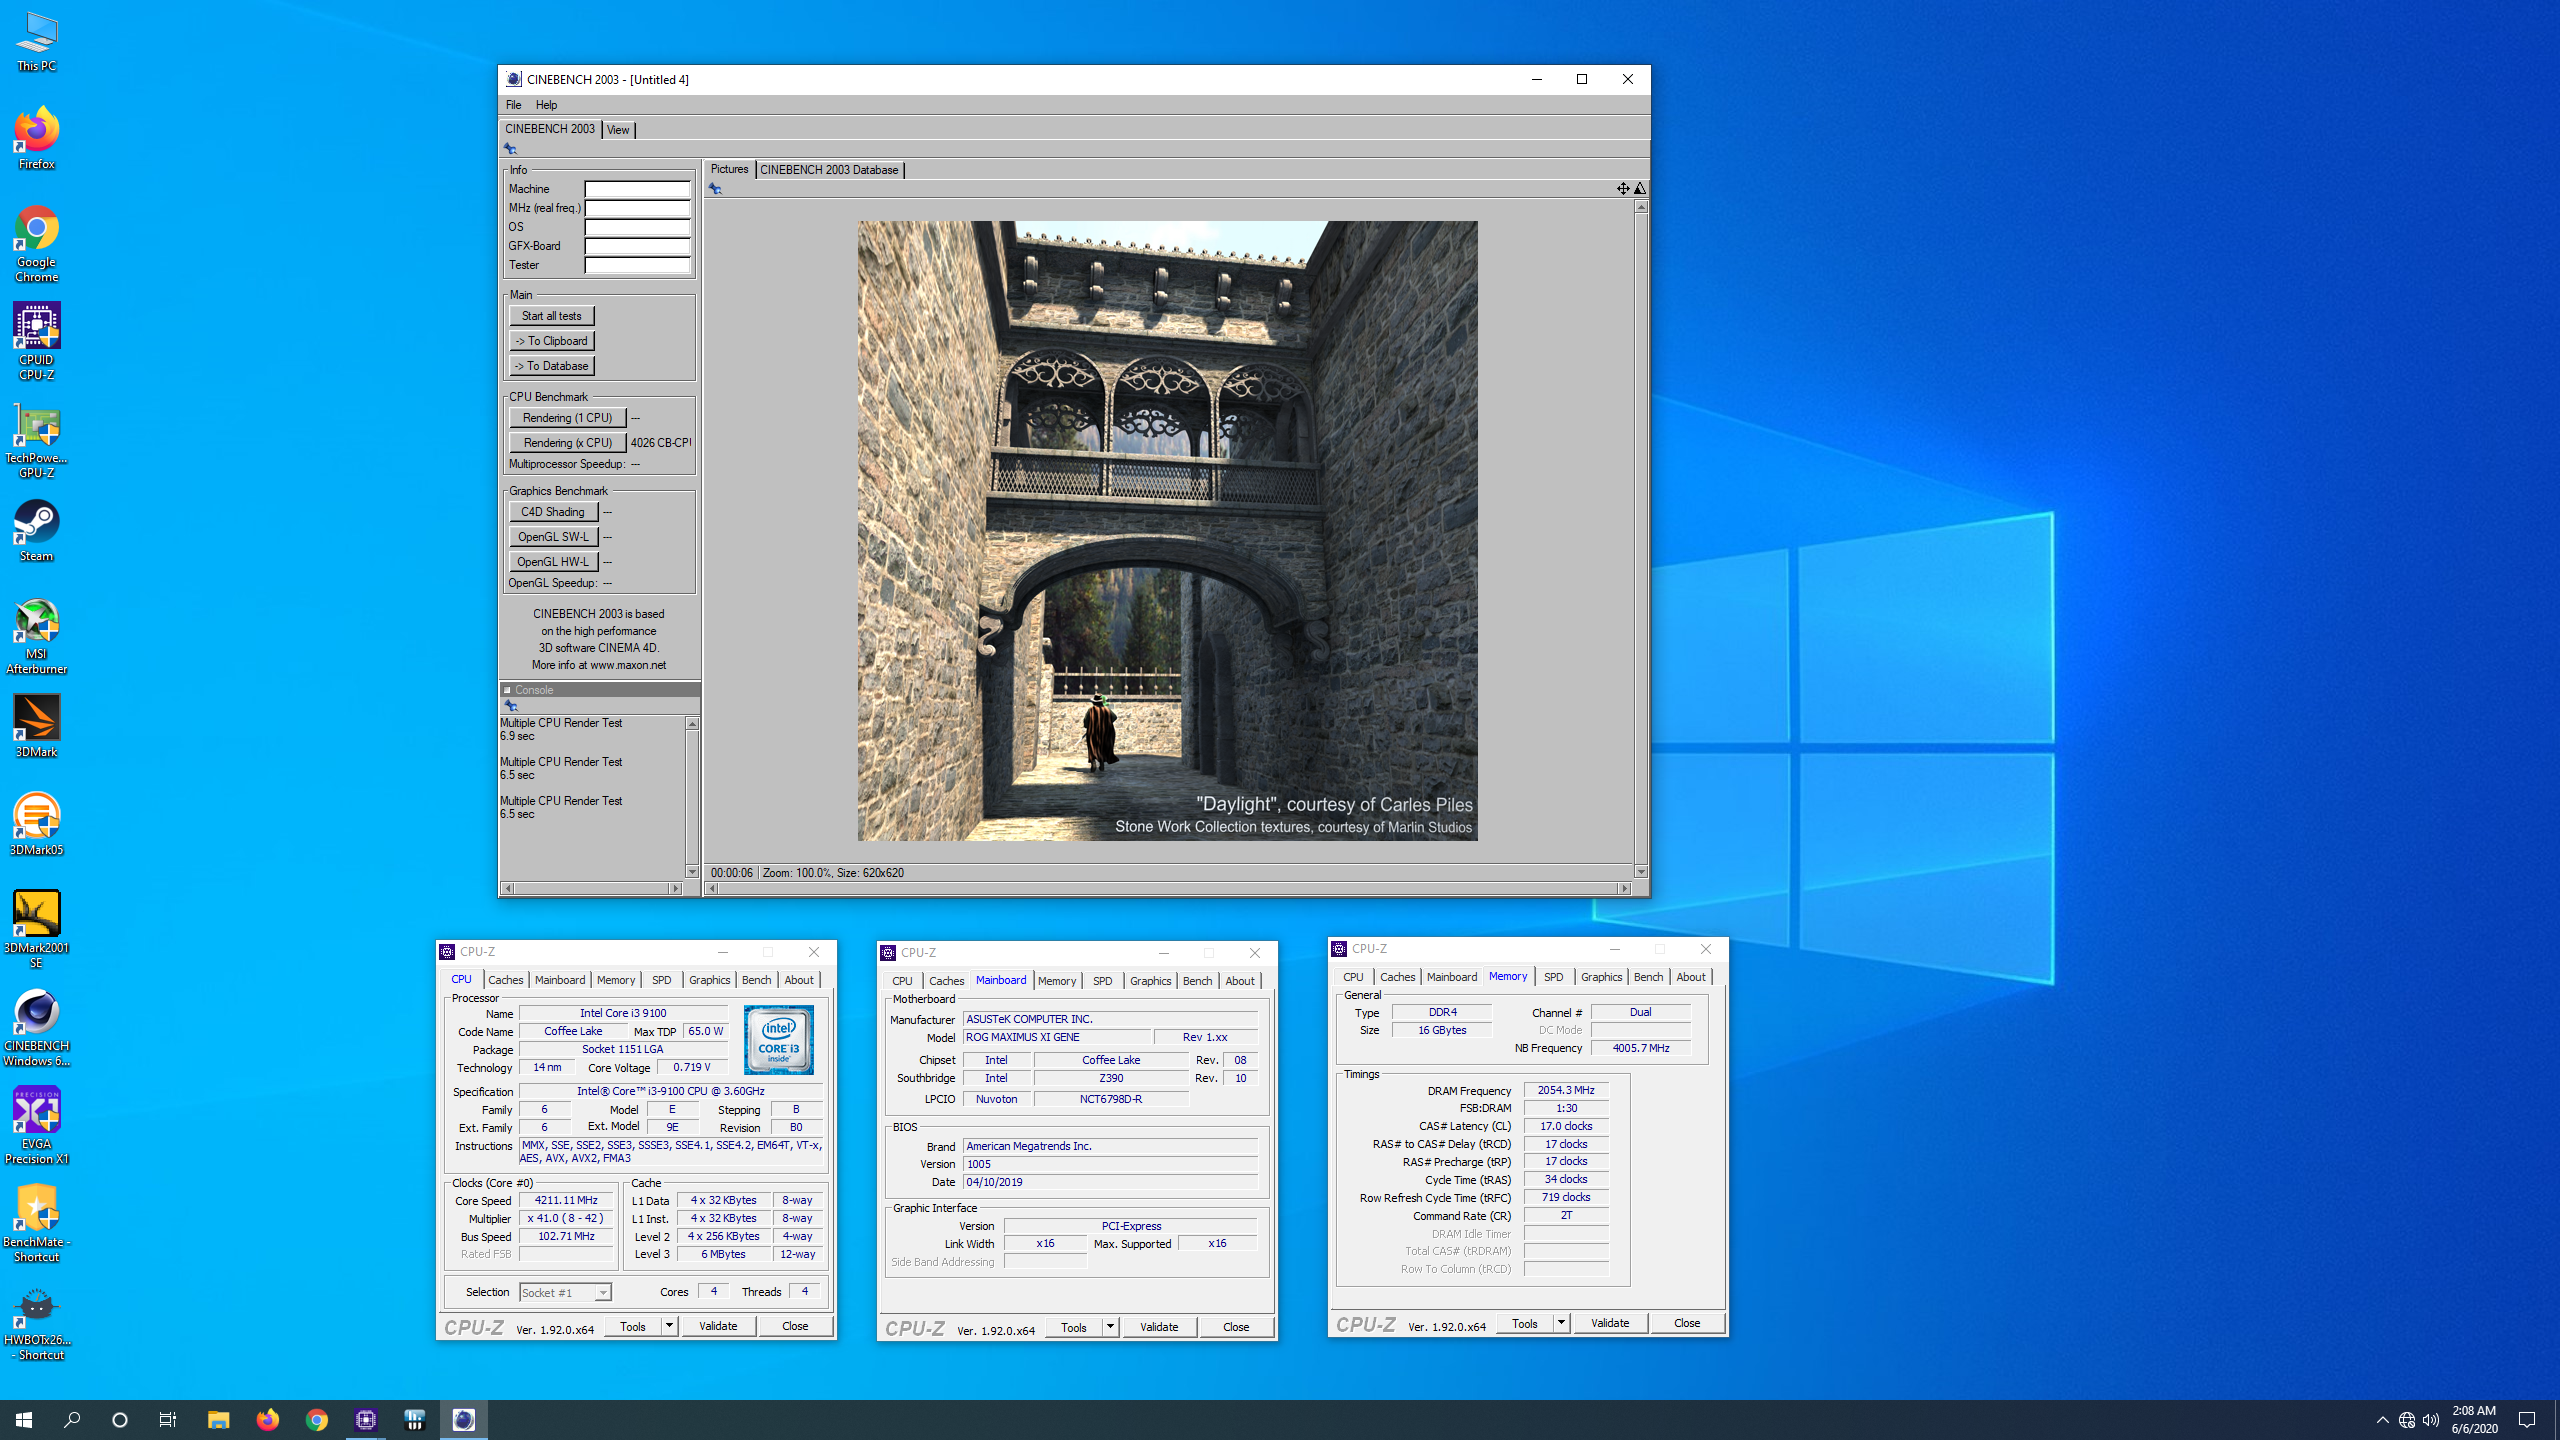Open CINEBENCH Windows 64 desktop shortcut

[36, 1028]
